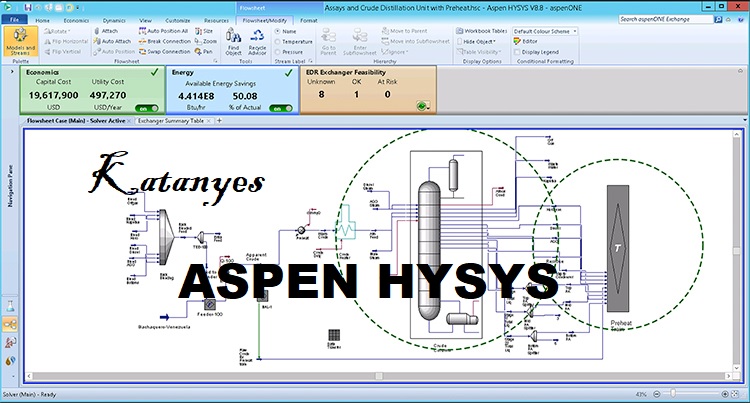Click the flowsheet vertical scrollbar
The width and height of the screenshot is (750, 403).
(x=737, y=251)
